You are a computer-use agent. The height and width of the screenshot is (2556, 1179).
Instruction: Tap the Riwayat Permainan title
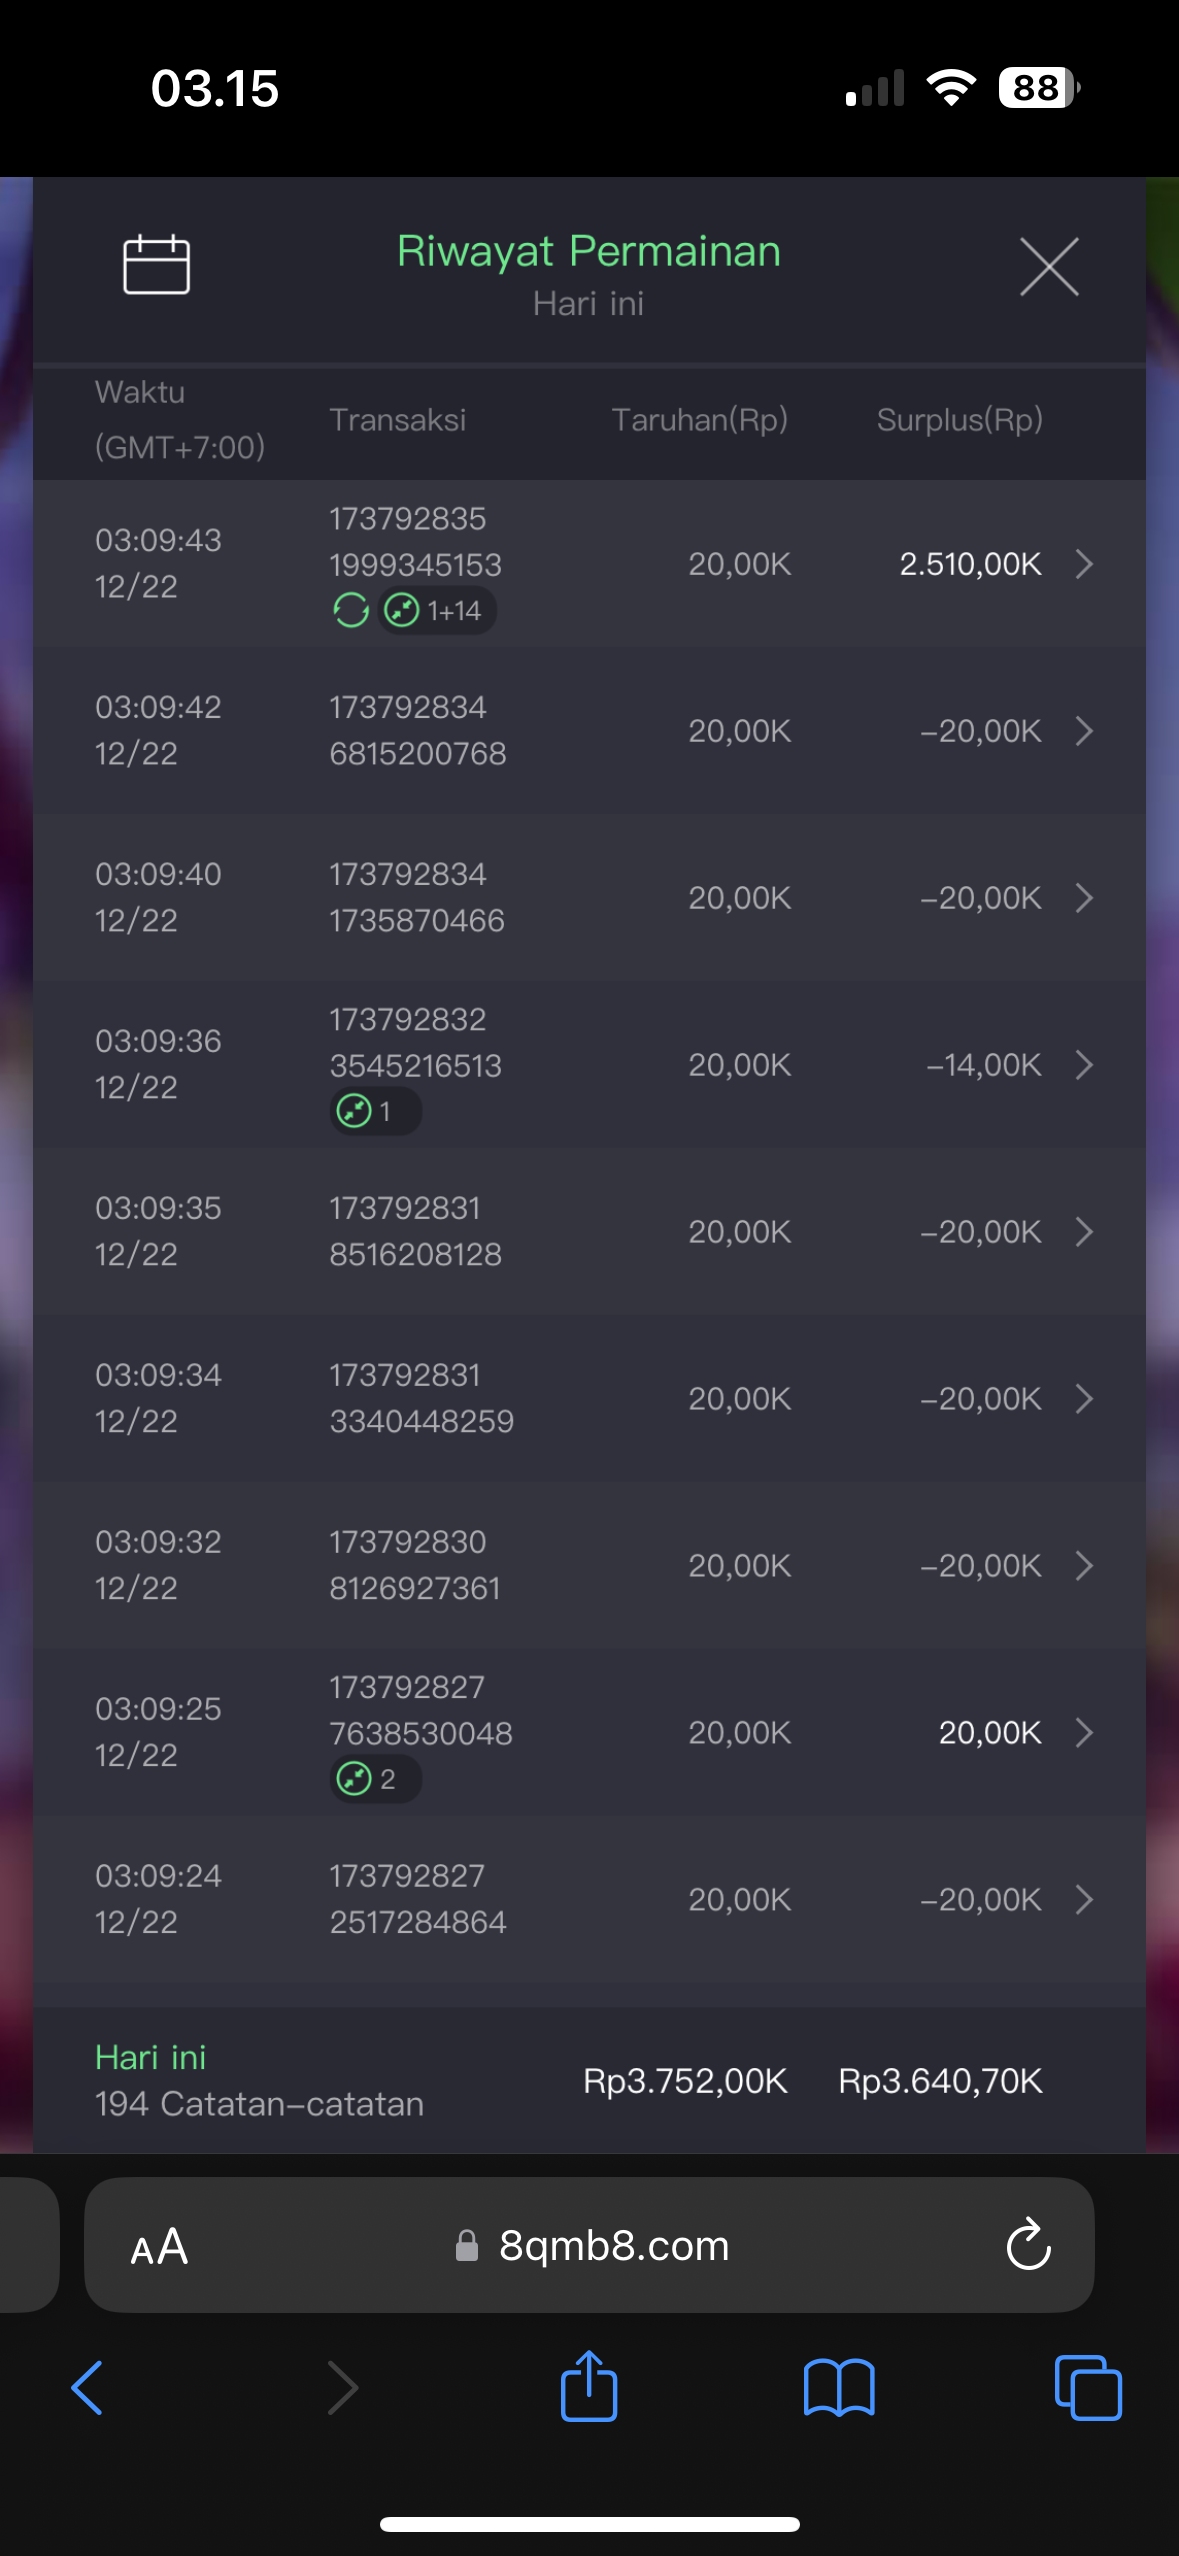coord(588,251)
